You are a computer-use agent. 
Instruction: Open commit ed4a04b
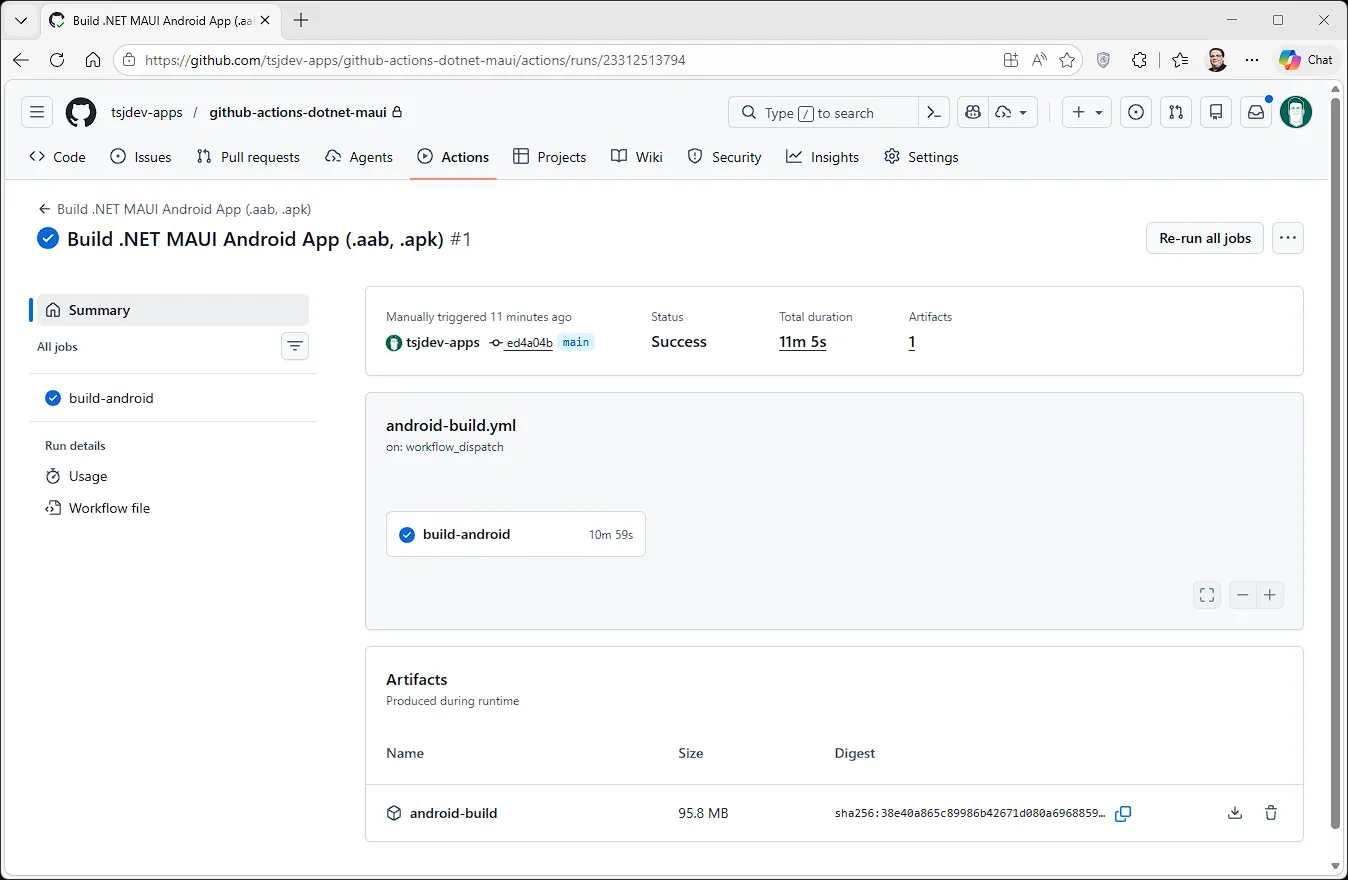tap(528, 342)
